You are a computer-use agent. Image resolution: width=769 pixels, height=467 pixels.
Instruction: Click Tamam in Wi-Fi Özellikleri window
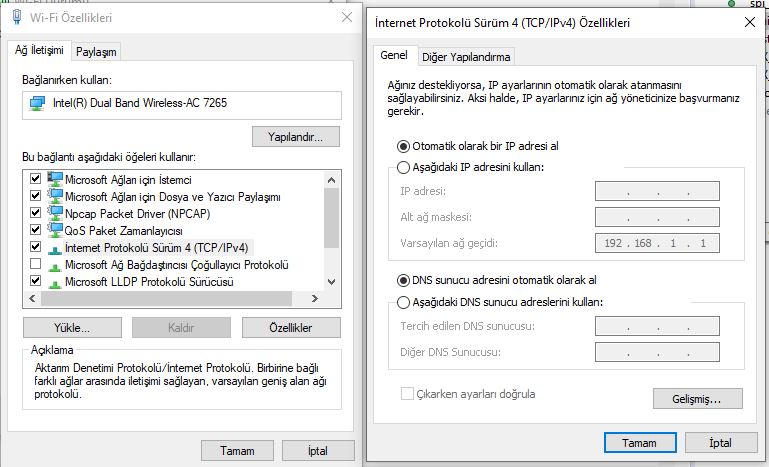click(x=237, y=451)
